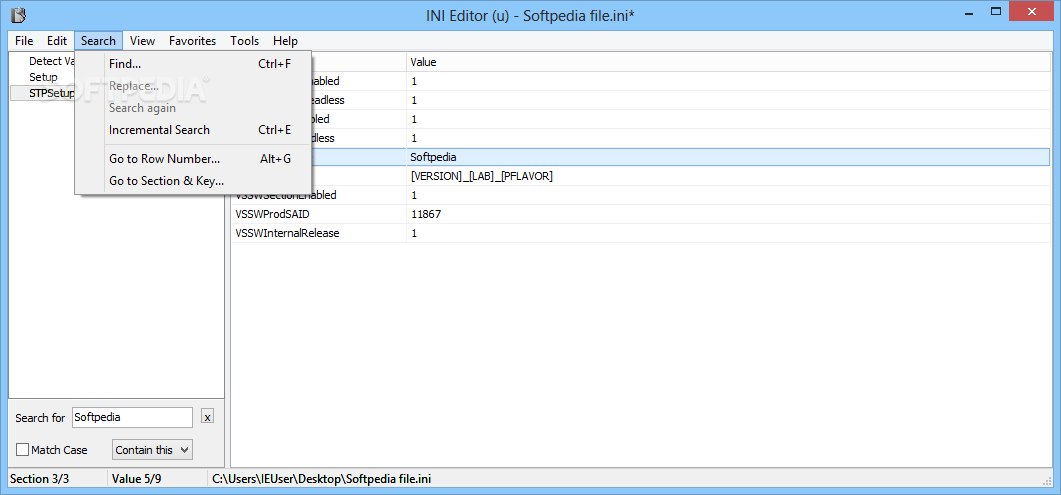The height and width of the screenshot is (495, 1061).
Task: Clear search with the x button
Action: (208, 417)
